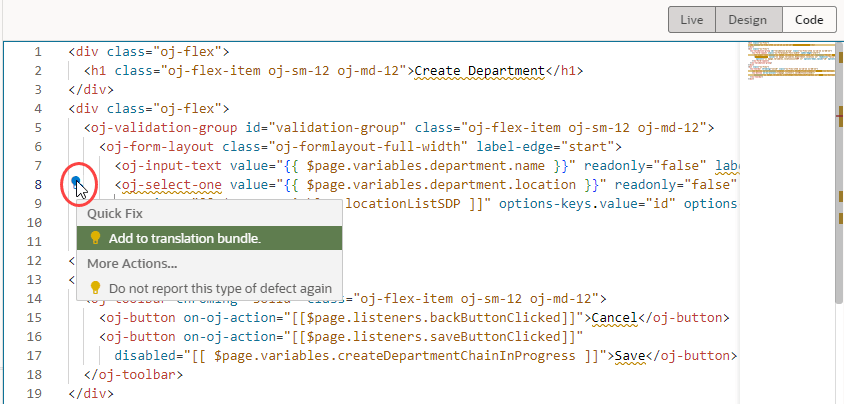Click the vertical scrollbar of the editor
Image resolution: width=844 pixels, height=404 pixels.
pyautogui.click(x=840, y=172)
